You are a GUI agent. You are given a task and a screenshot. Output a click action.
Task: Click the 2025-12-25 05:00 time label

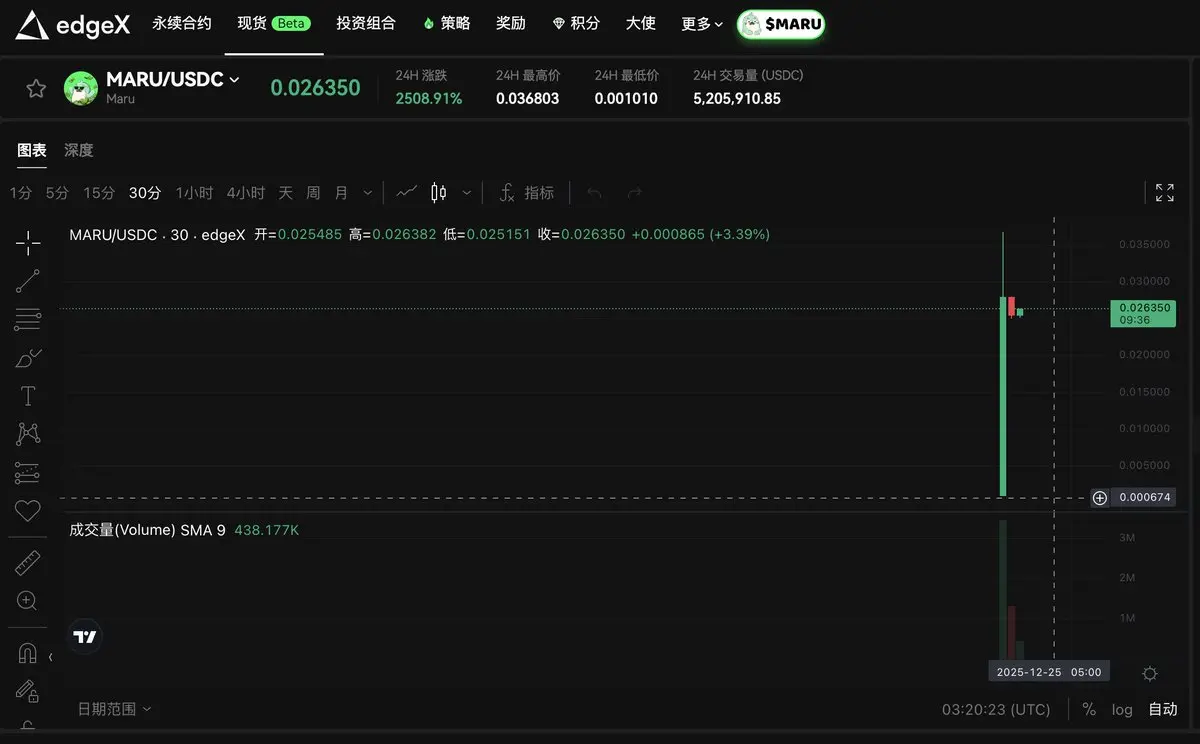[x=1049, y=672]
